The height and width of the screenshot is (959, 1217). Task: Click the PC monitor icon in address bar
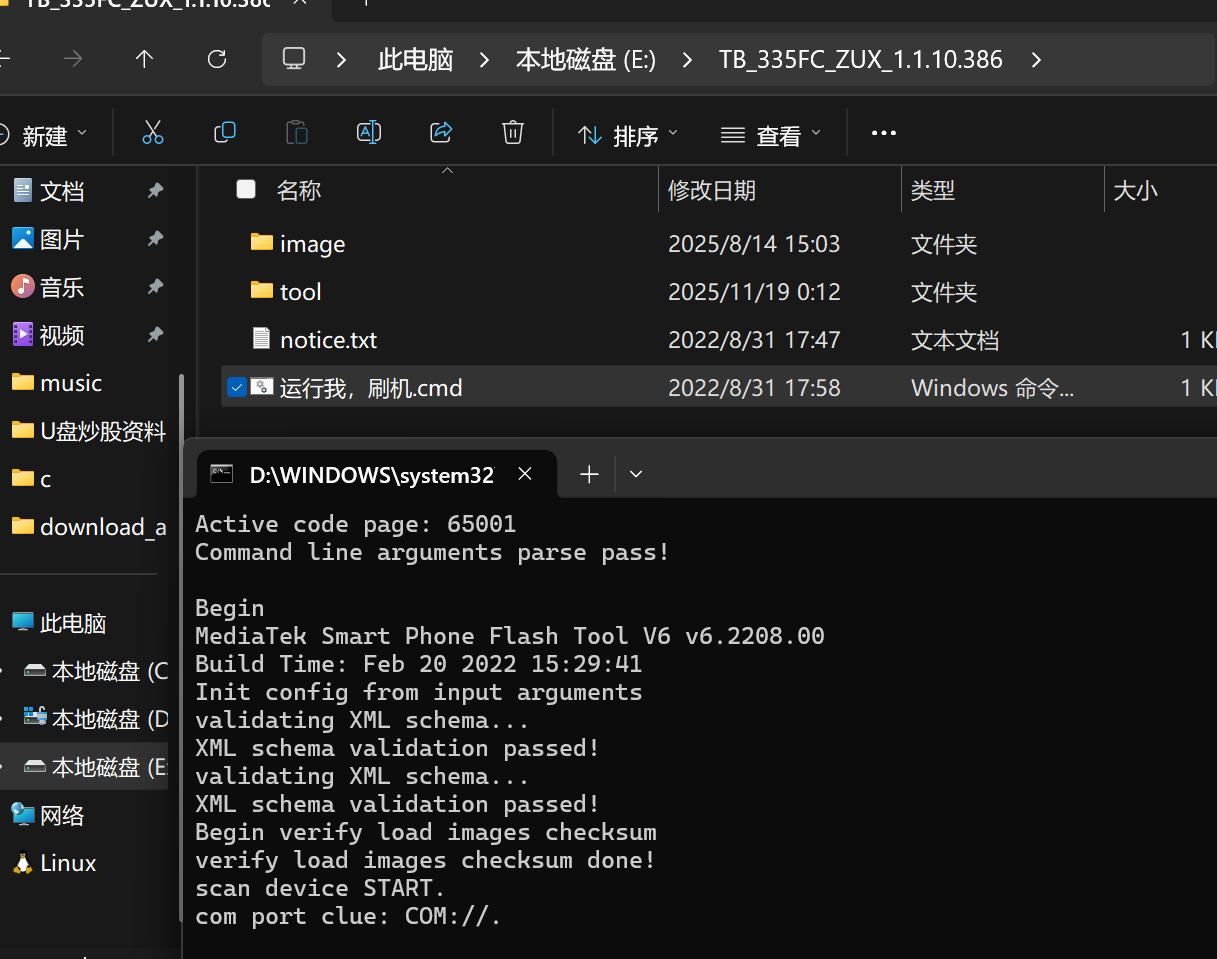[x=294, y=58]
